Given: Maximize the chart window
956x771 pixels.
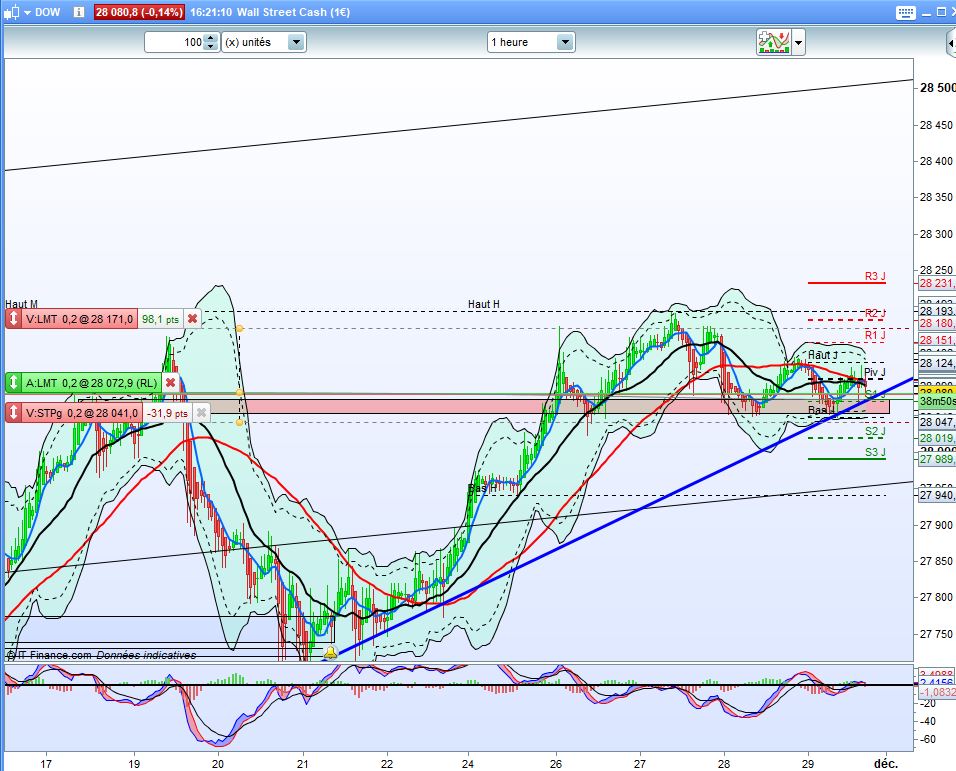Looking at the screenshot, I should coord(941,12).
